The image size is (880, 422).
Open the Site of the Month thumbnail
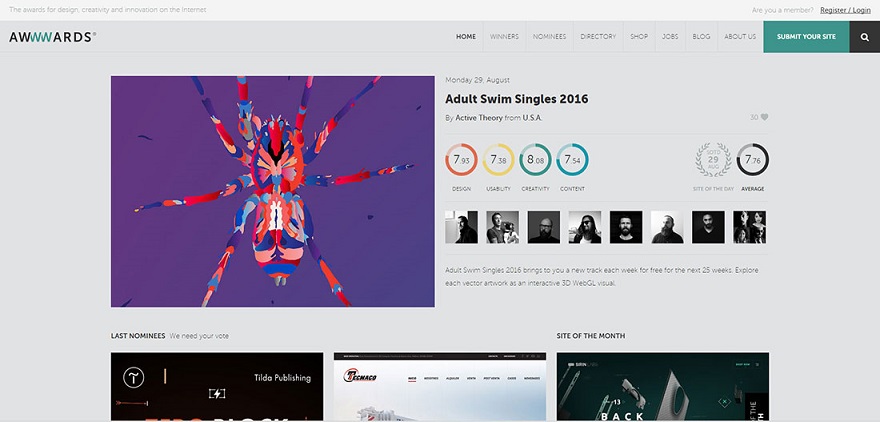tap(663, 387)
